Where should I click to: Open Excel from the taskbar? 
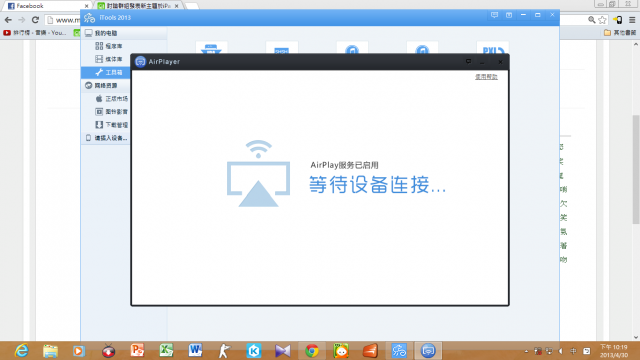(x=166, y=351)
